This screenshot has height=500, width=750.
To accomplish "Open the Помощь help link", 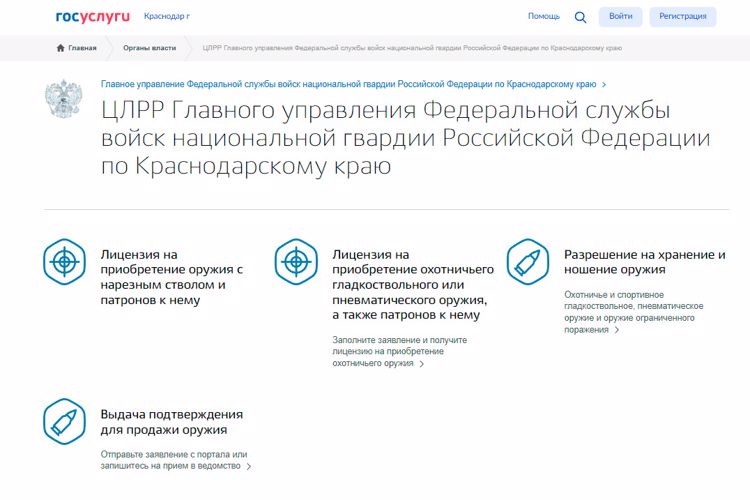I will coord(543,16).
